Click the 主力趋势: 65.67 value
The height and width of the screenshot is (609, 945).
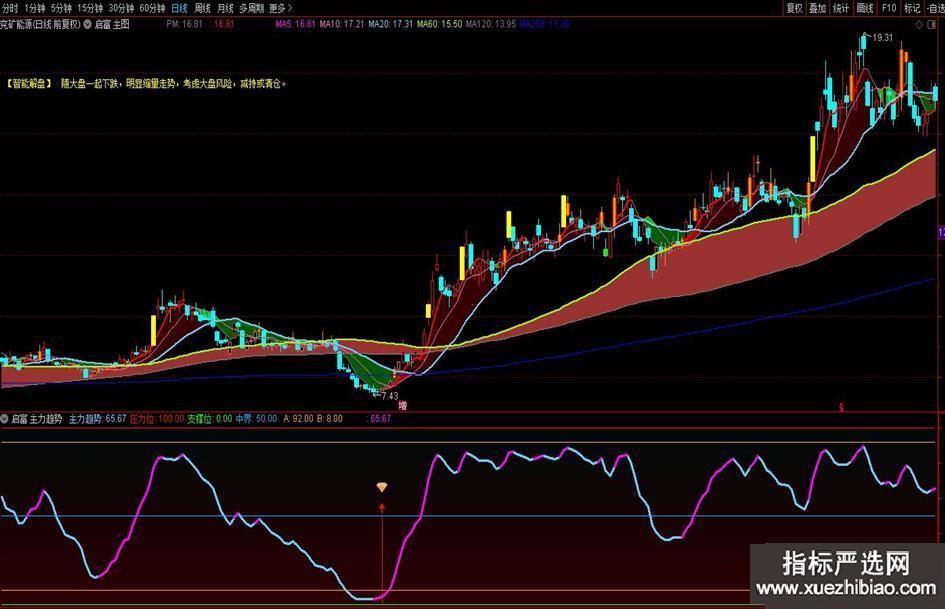click(98, 418)
